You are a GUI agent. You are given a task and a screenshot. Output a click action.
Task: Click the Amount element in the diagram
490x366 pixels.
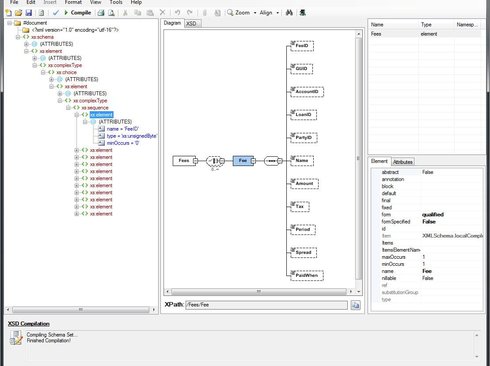click(304, 184)
